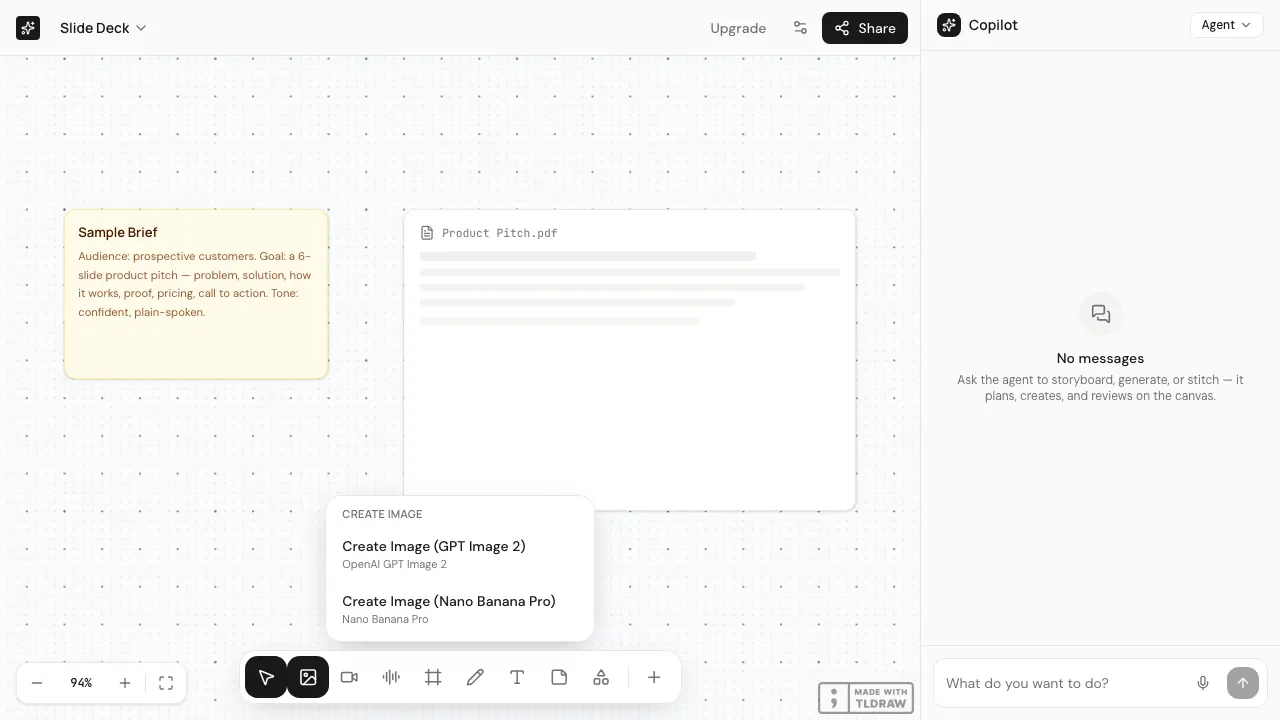Click the app logo icon at top left
The image size is (1280, 720).
pos(28,28)
